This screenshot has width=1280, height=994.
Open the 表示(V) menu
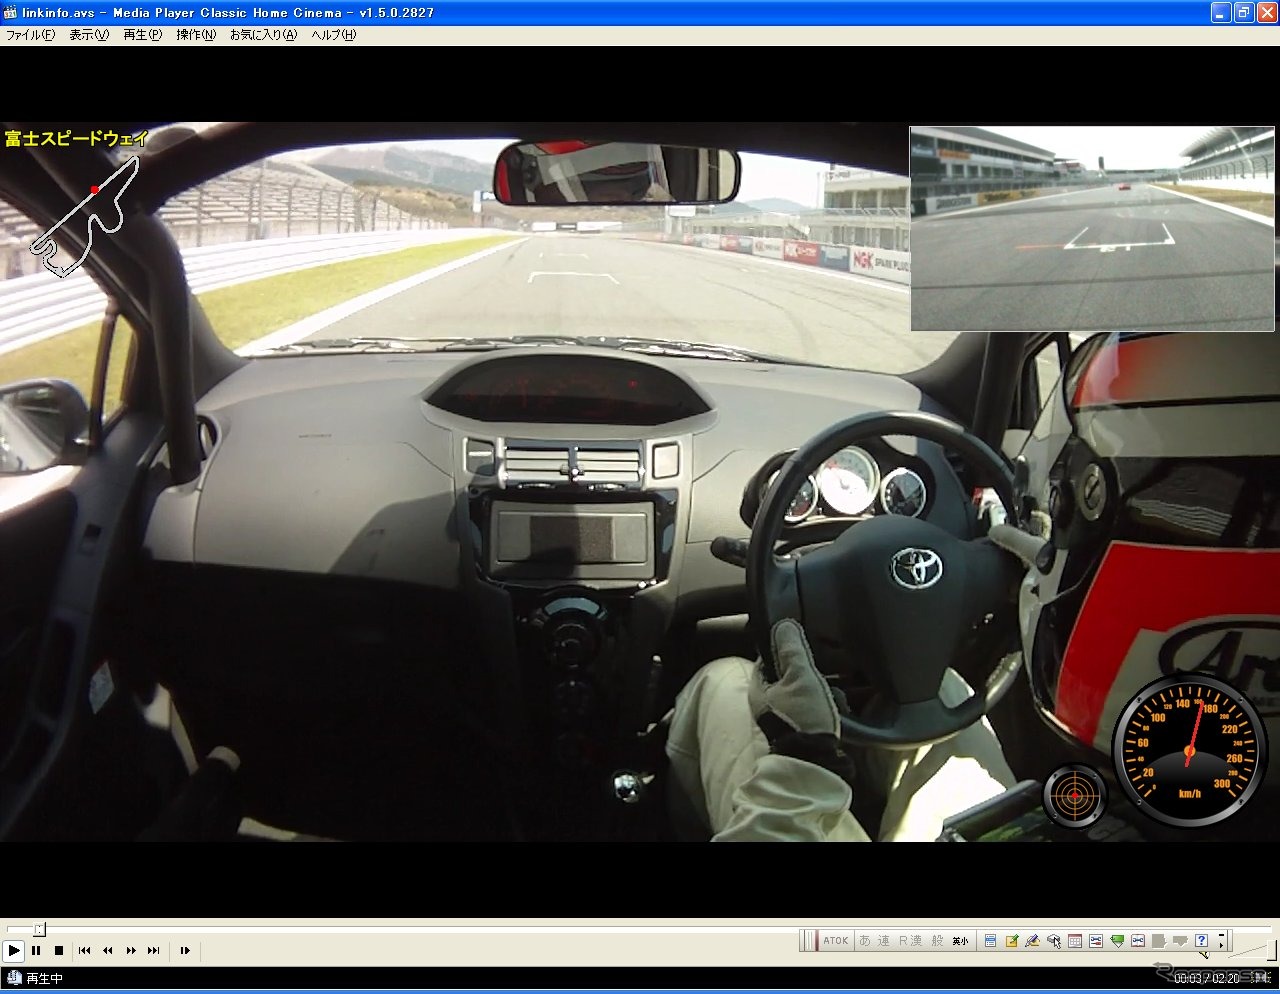click(x=89, y=35)
